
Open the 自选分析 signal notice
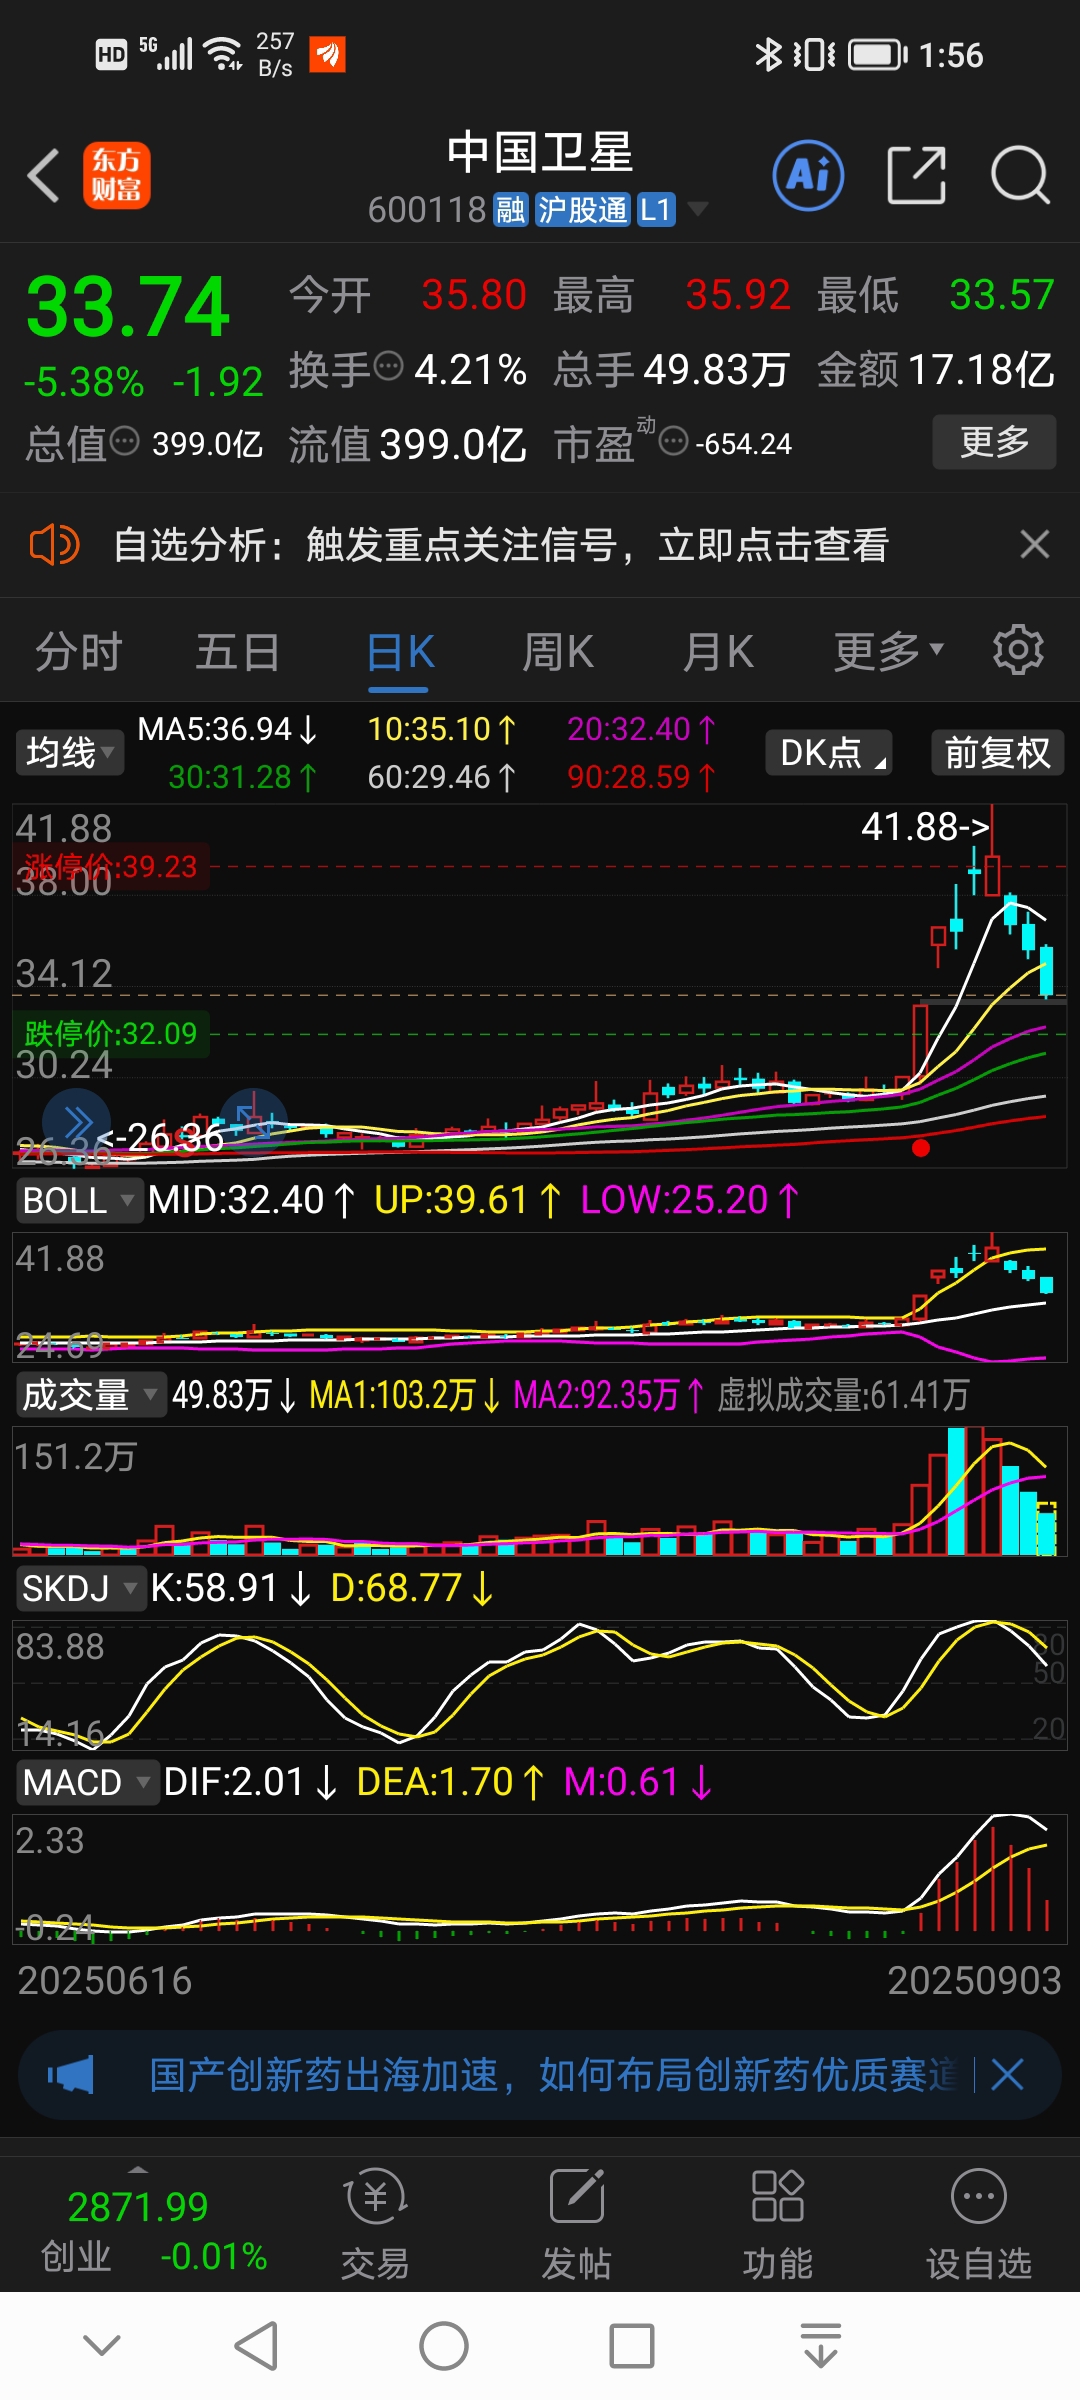(501, 545)
